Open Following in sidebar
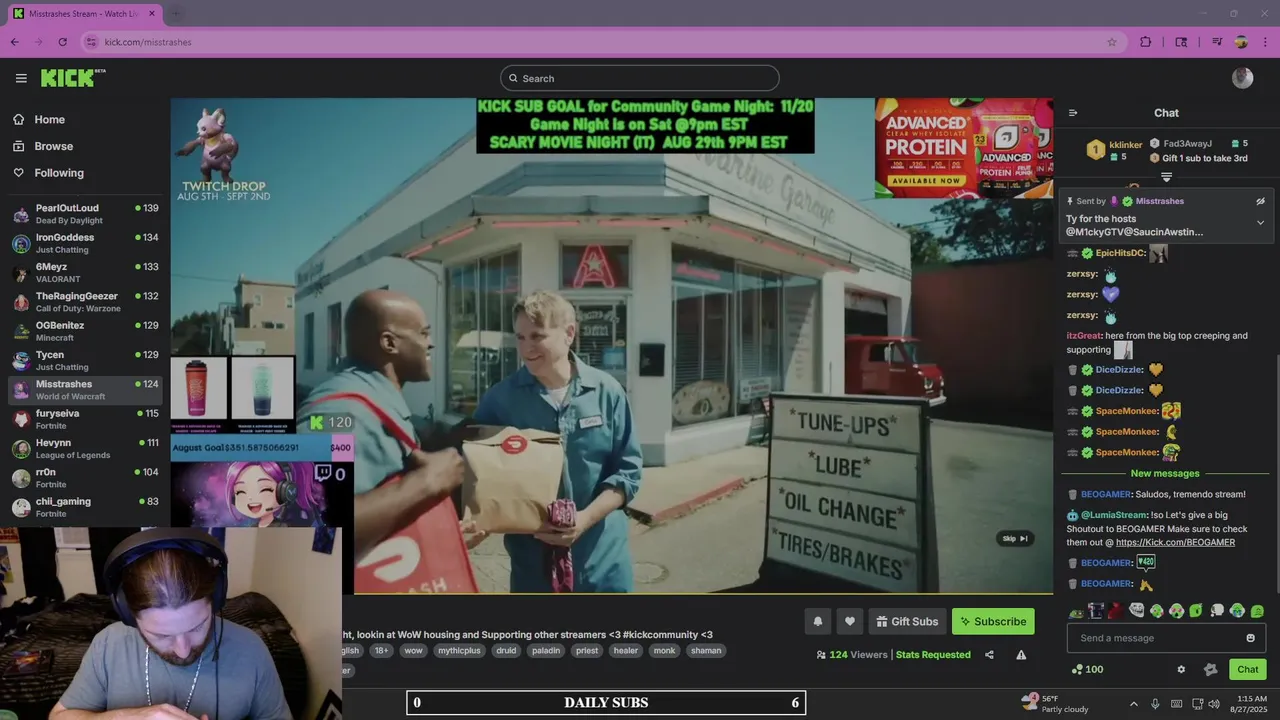 (58, 173)
